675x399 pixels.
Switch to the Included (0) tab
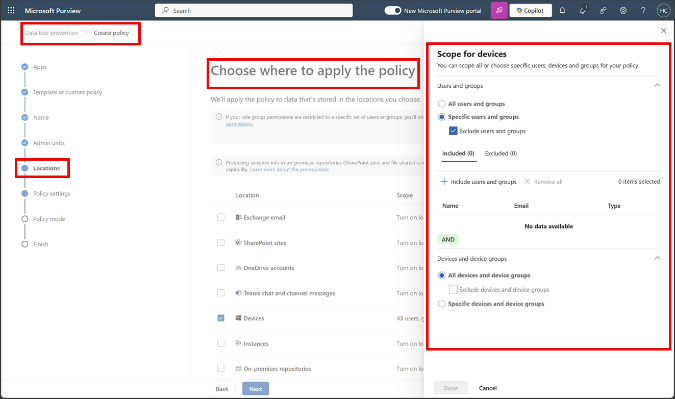pyautogui.click(x=458, y=153)
